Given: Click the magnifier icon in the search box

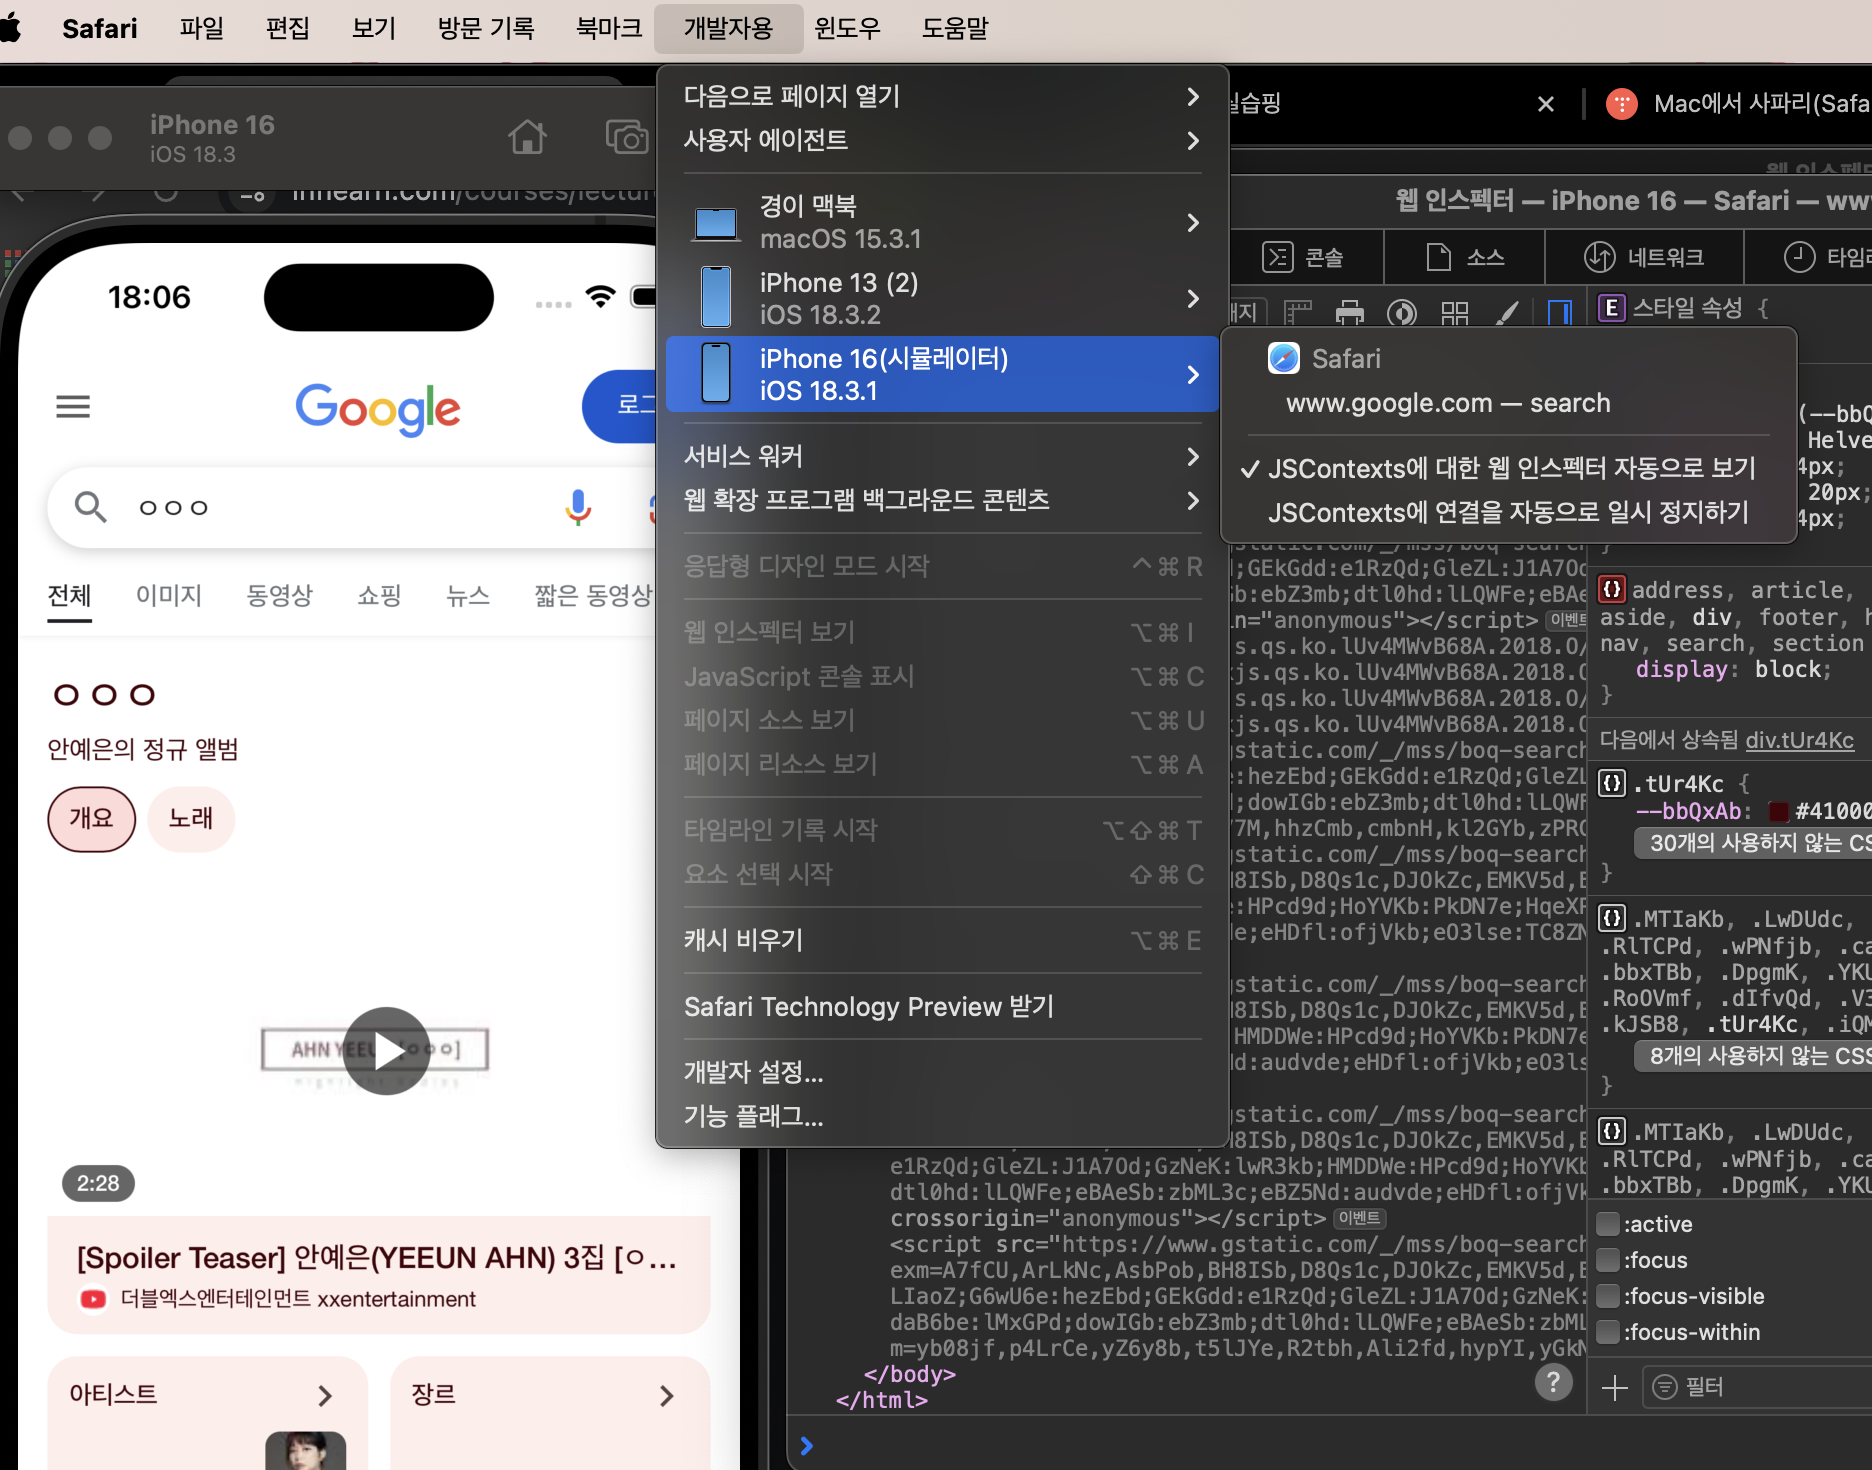Looking at the screenshot, I should pos(91,507).
